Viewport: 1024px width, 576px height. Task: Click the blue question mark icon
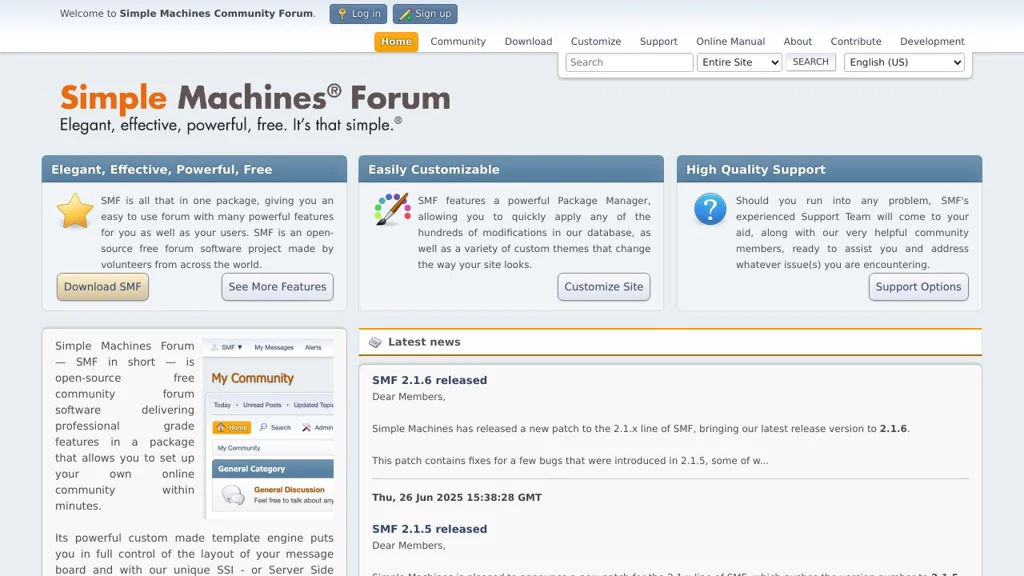click(x=710, y=209)
